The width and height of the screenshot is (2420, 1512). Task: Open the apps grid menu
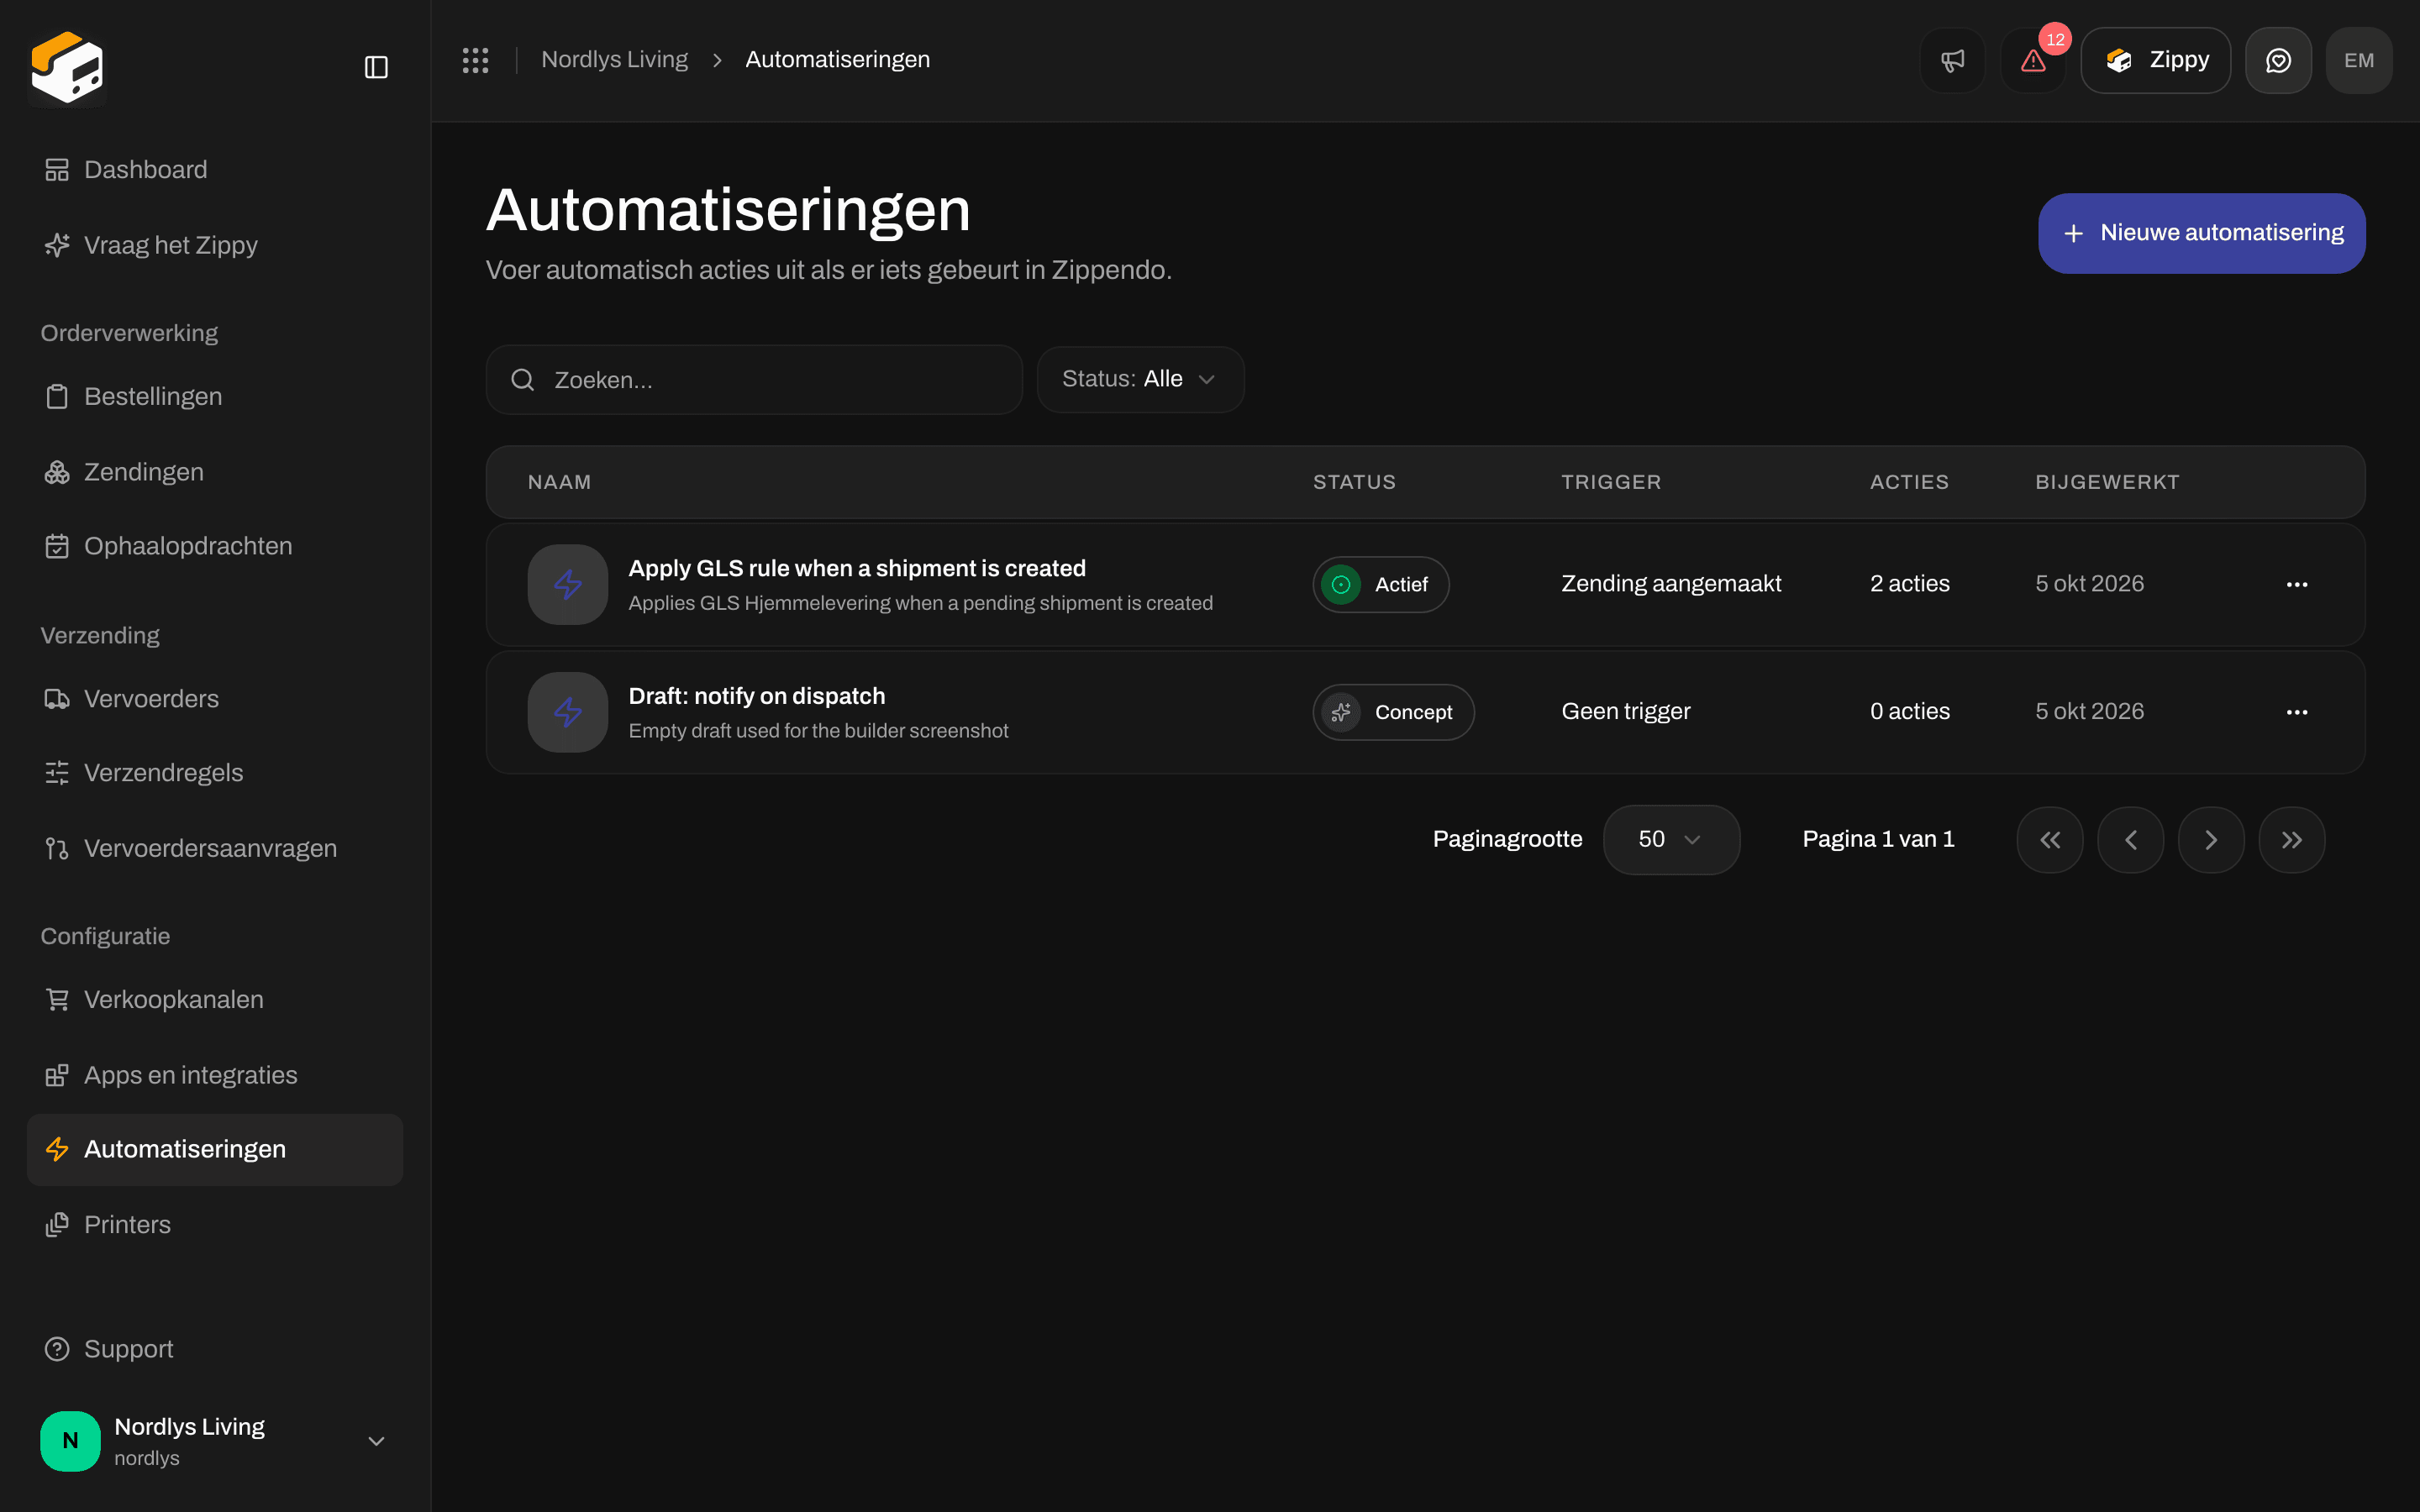[476, 60]
